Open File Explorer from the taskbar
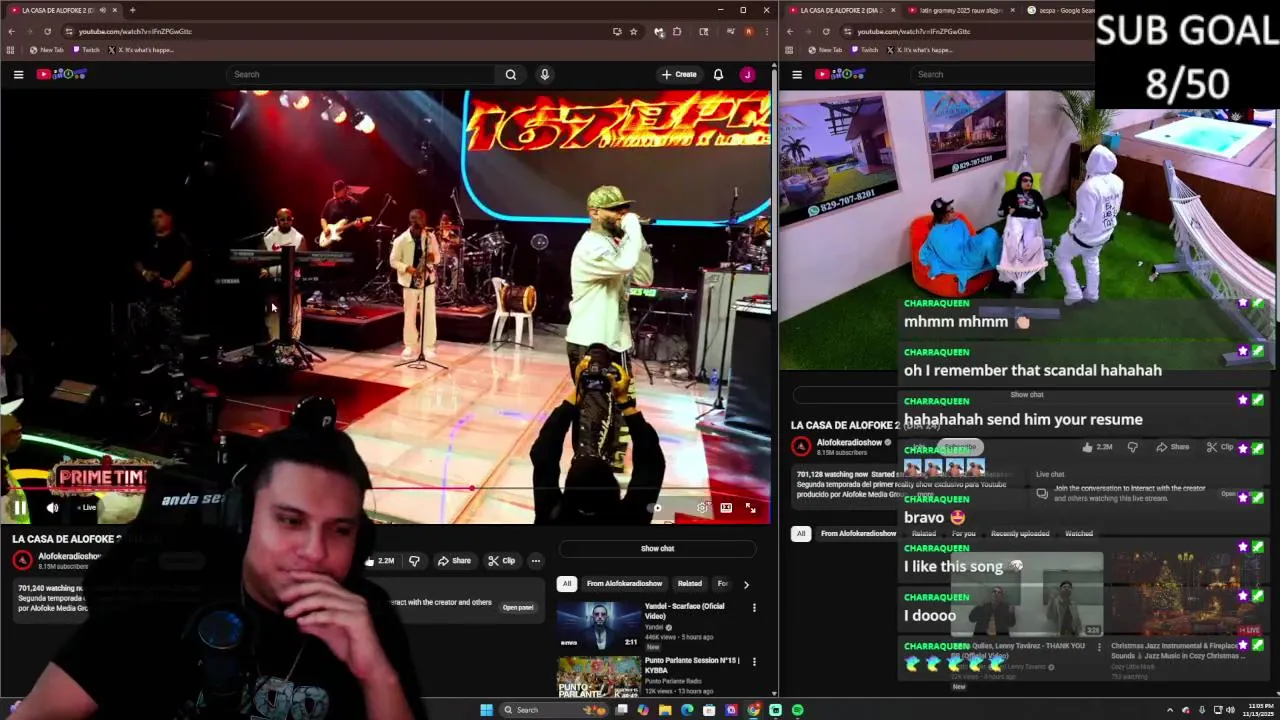Viewport: 1280px width, 720px height. coord(665,710)
